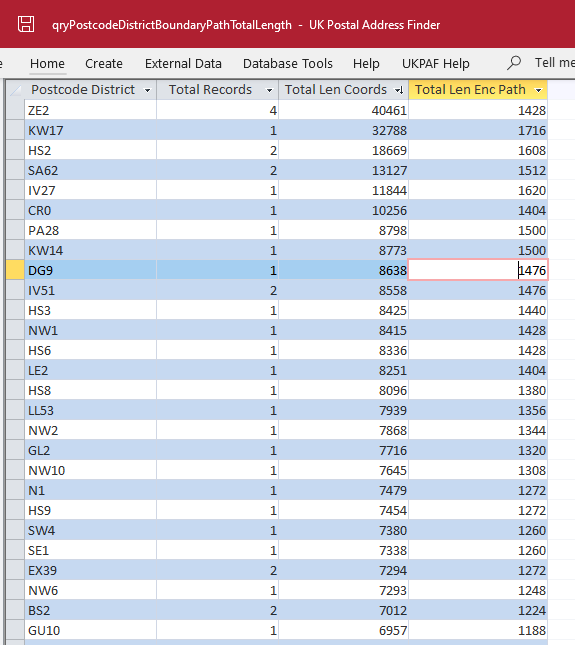
Task: Open the Help tab
Action: (366, 63)
